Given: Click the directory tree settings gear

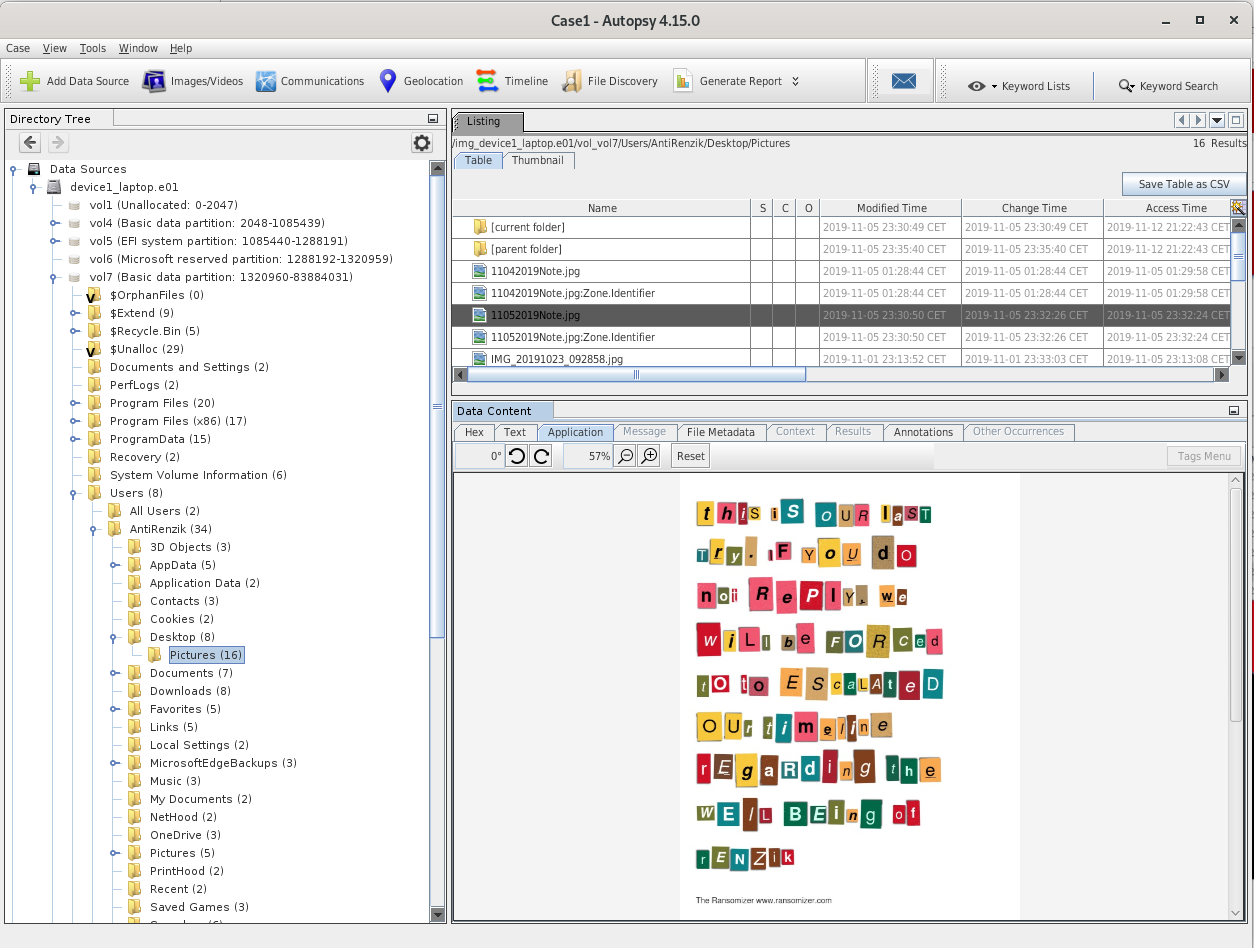Looking at the screenshot, I should (422, 143).
